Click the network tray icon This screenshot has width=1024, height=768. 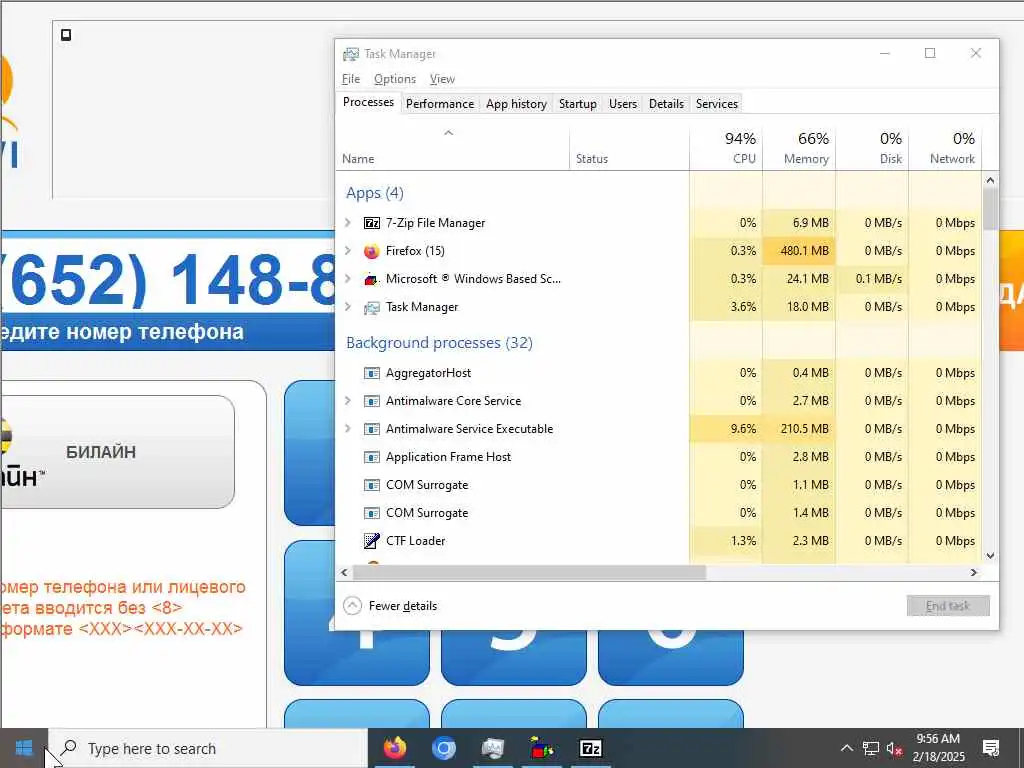point(871,748)
